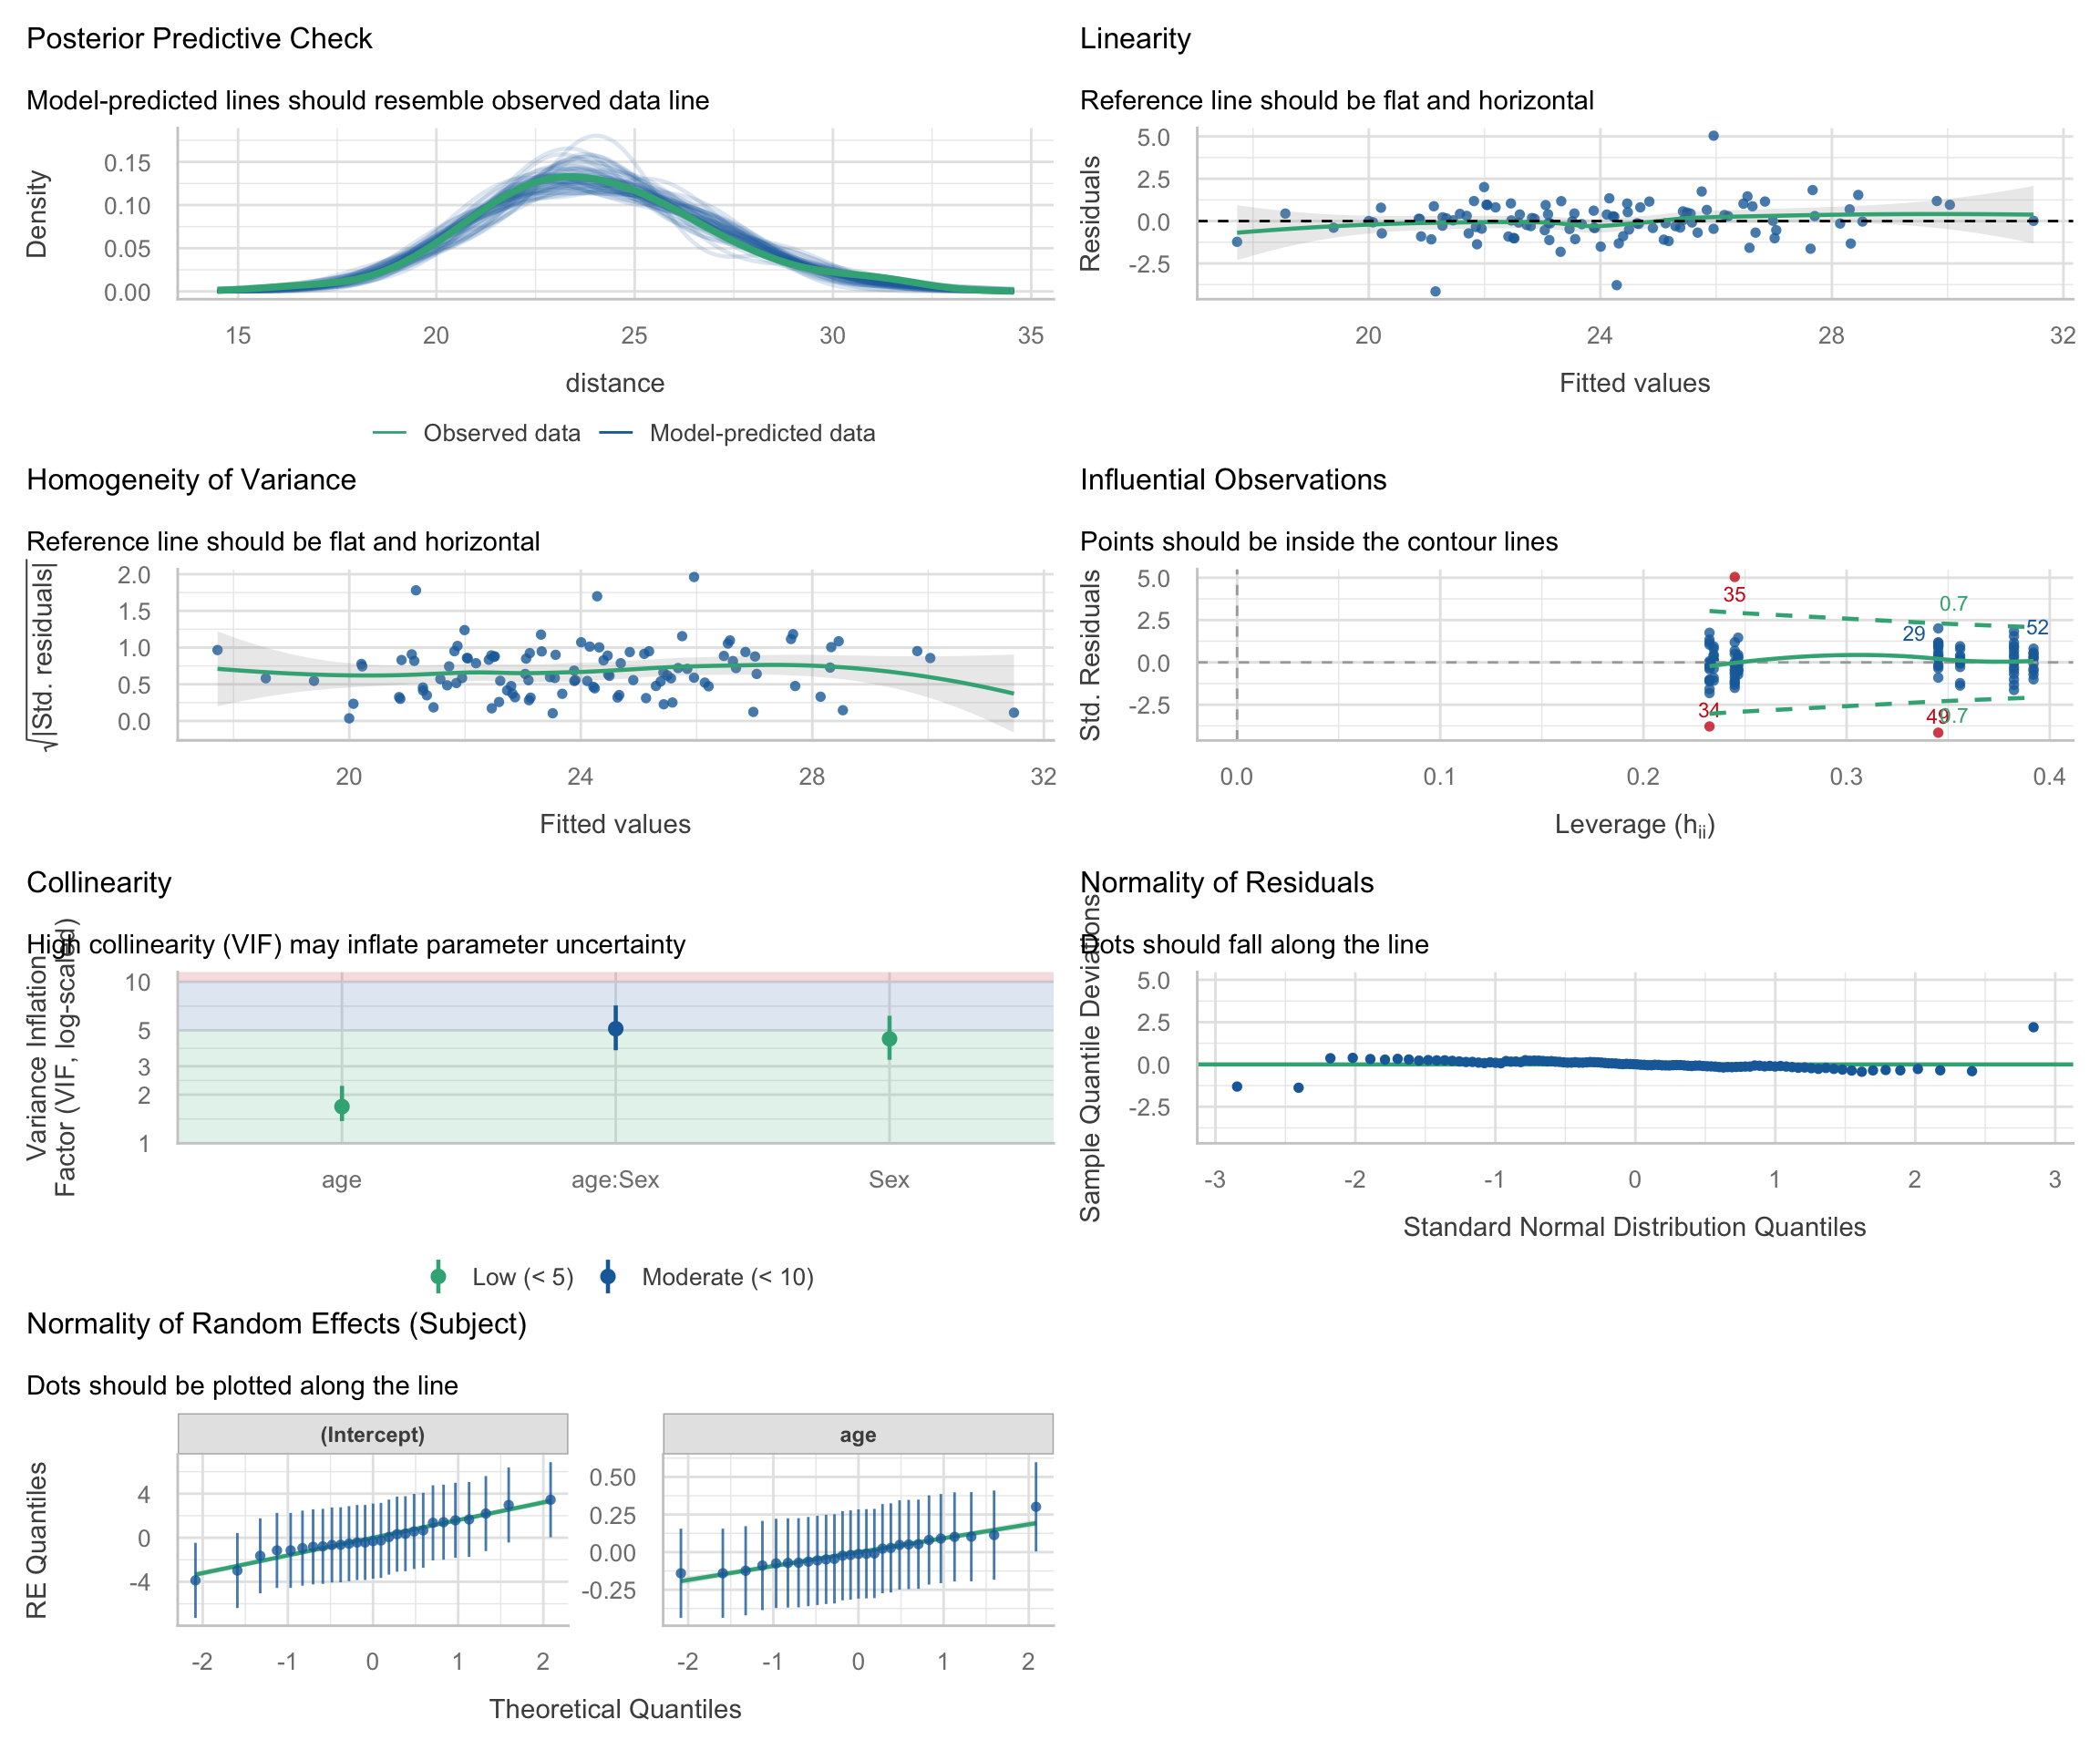The height and width of the screenshot is (1750, 2100).
Task: Click the blue age:Sex VIF marker
Action: (615, 1028)
